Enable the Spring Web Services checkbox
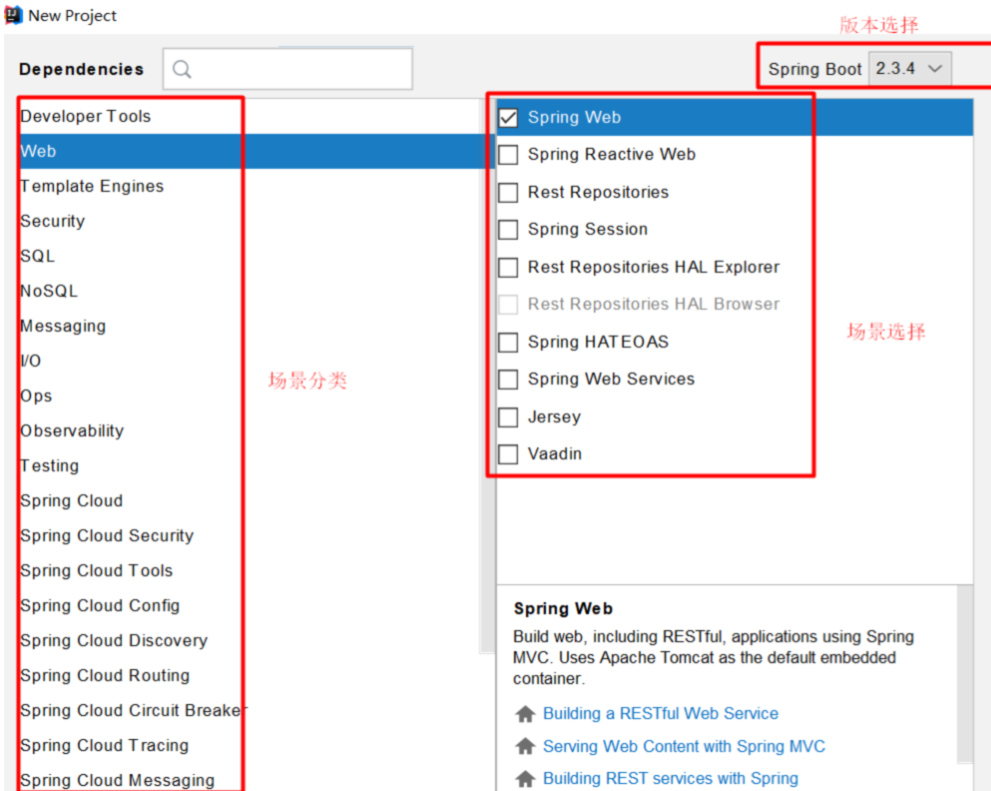Screen dimensions: 991x791 pyautogui.click(x=508, y=379)
